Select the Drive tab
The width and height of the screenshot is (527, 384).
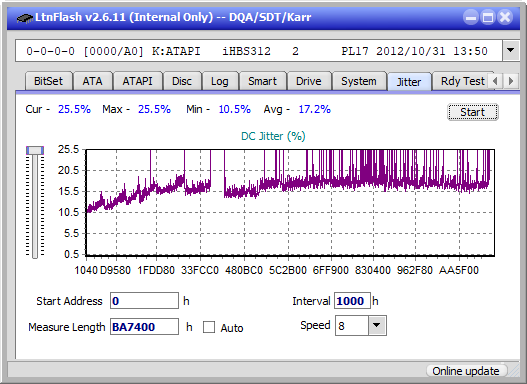(x=309, y=81)
